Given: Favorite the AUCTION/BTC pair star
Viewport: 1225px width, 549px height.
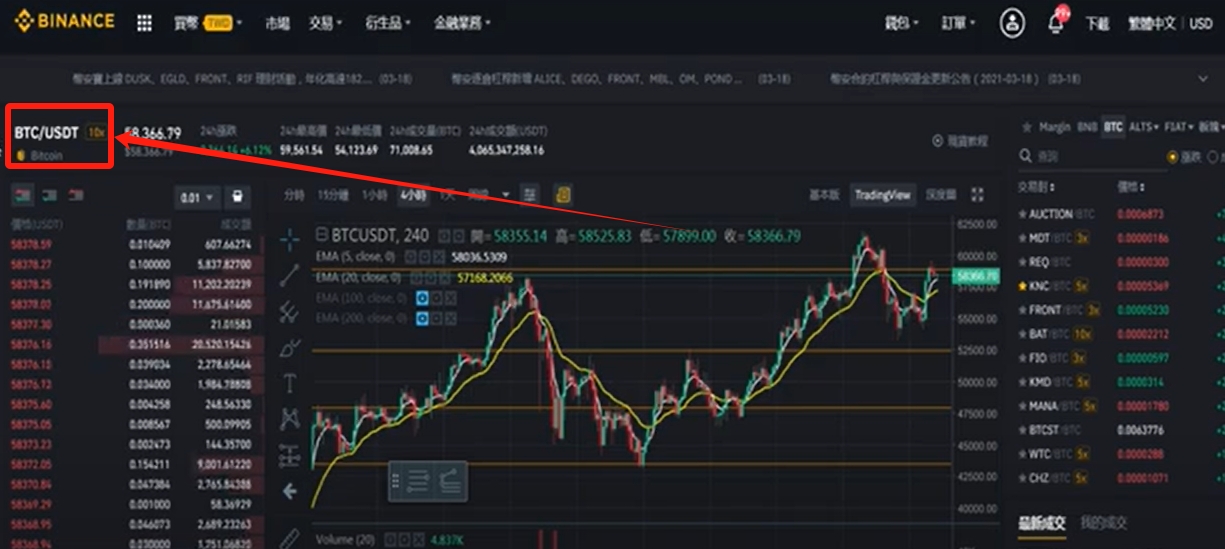Looking at the screenshot, I should [x=1022, y=214].
